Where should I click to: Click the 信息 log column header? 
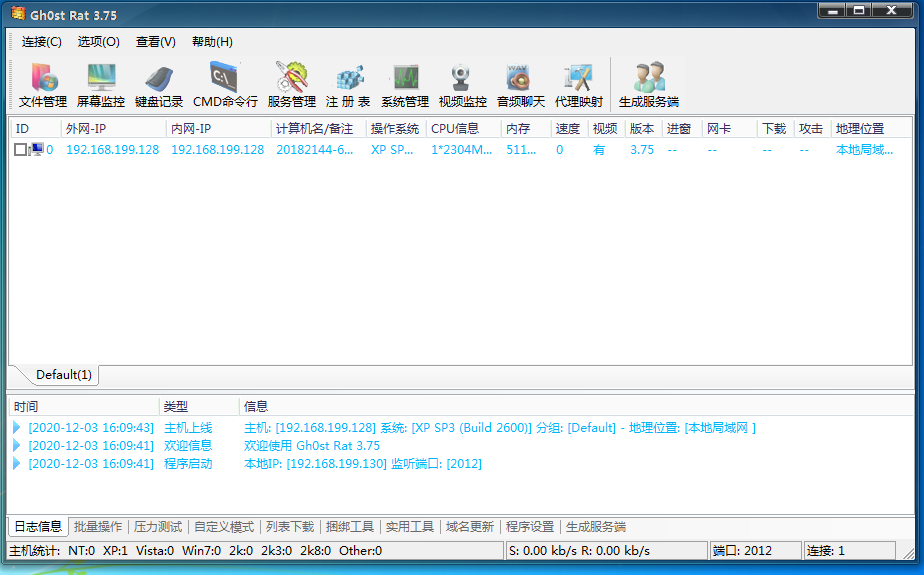[576, 407]
